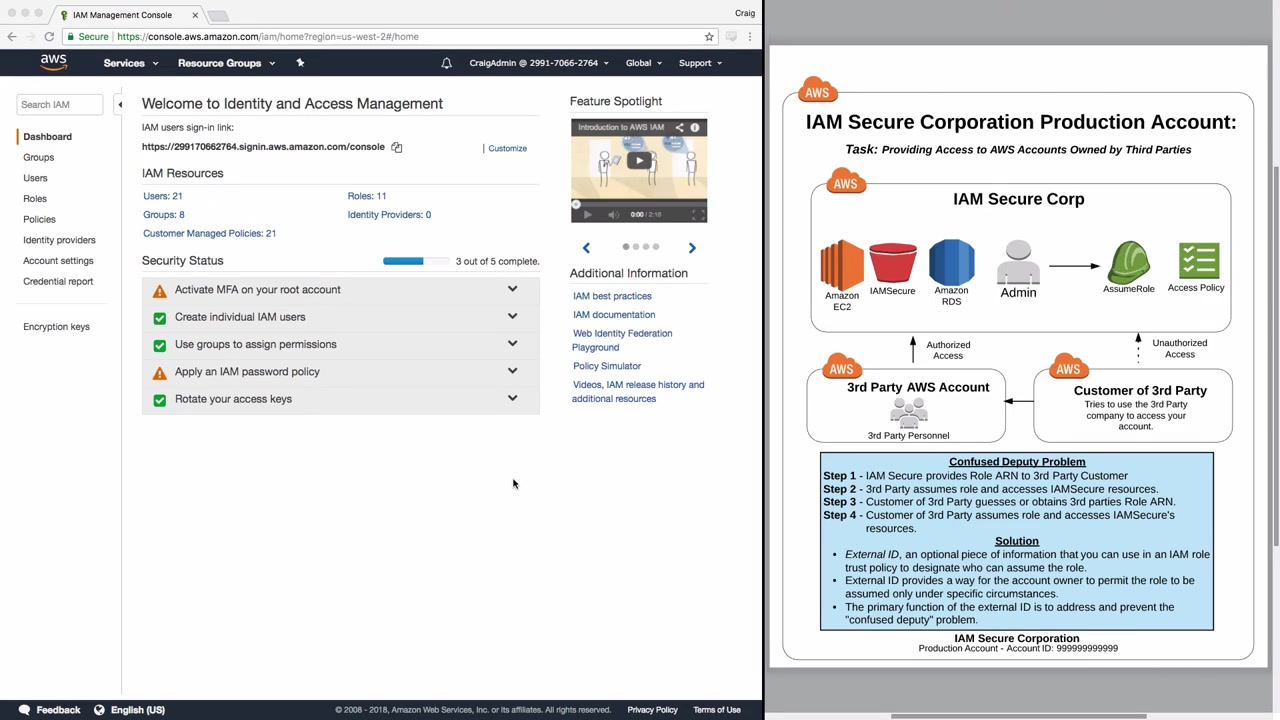Reload the IAM console page

click(49, 37)
